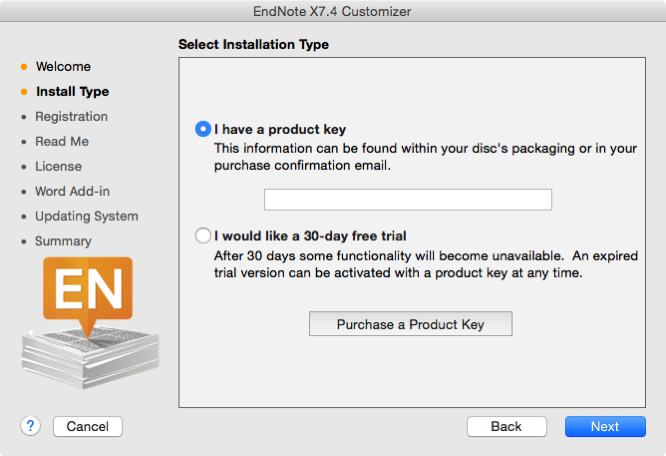666x456 pixels.
Task: Click the blue help question mark icon
Action: 30,426
